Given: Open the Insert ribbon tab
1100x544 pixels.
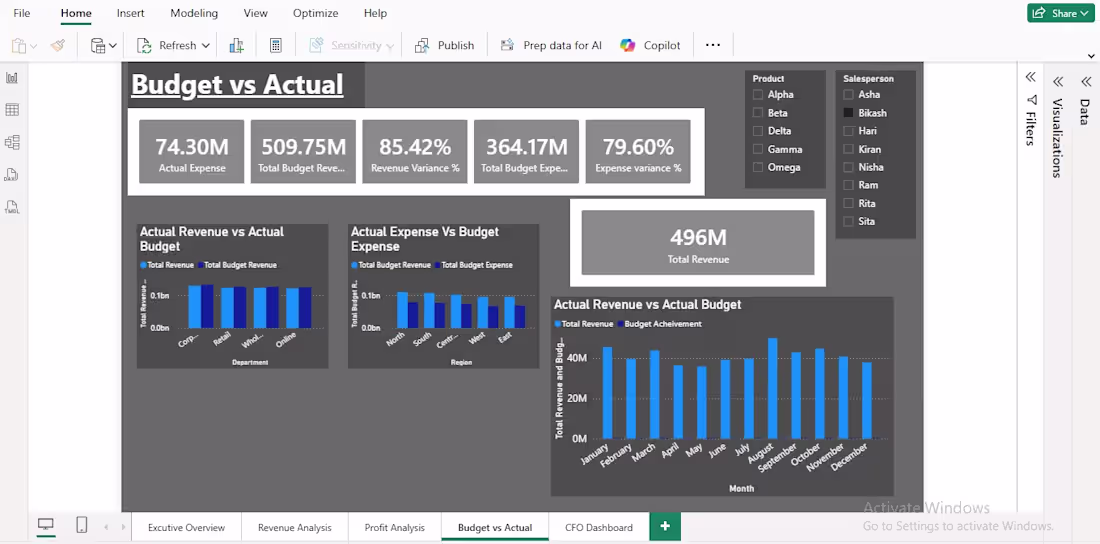Looking at the screenshot, I should tap(130, 13).
